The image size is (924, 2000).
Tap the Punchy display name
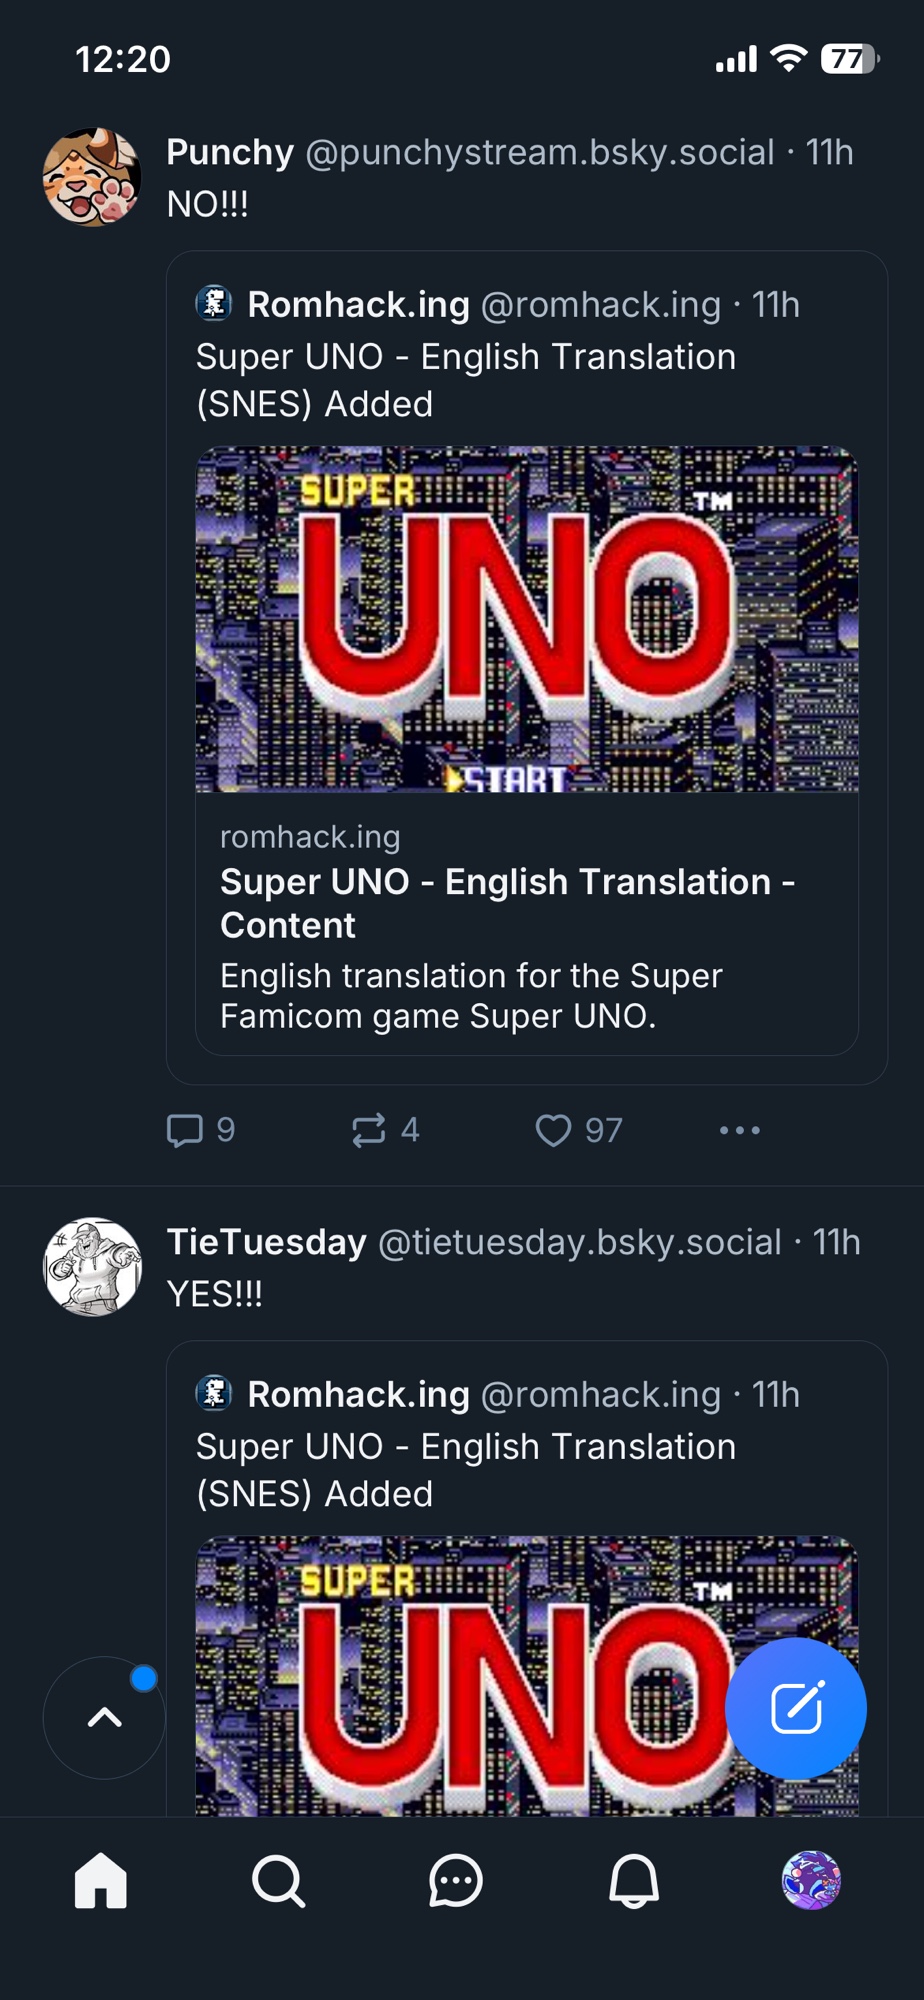[x=230, y=152]
